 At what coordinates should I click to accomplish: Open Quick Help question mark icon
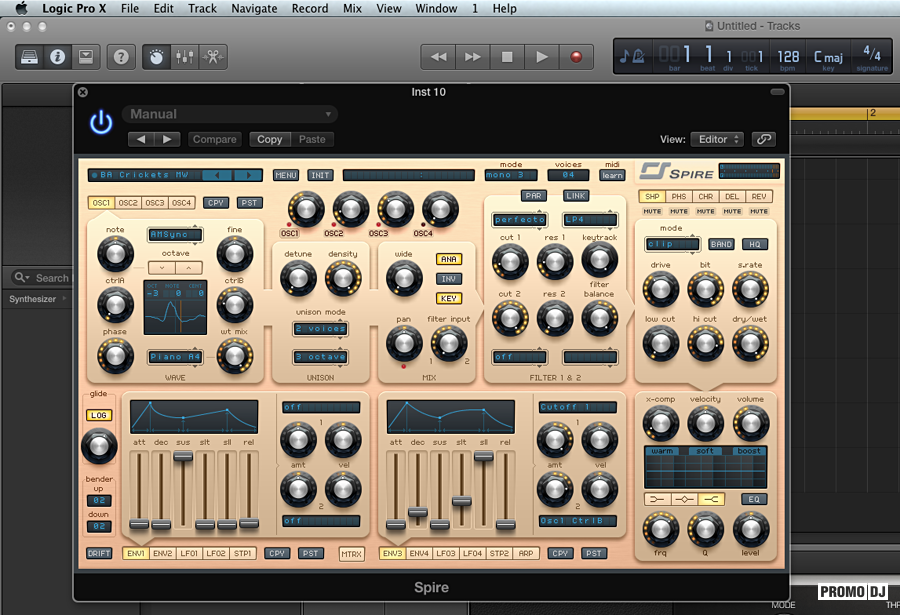pyautogui.click(x=121, y=57)
